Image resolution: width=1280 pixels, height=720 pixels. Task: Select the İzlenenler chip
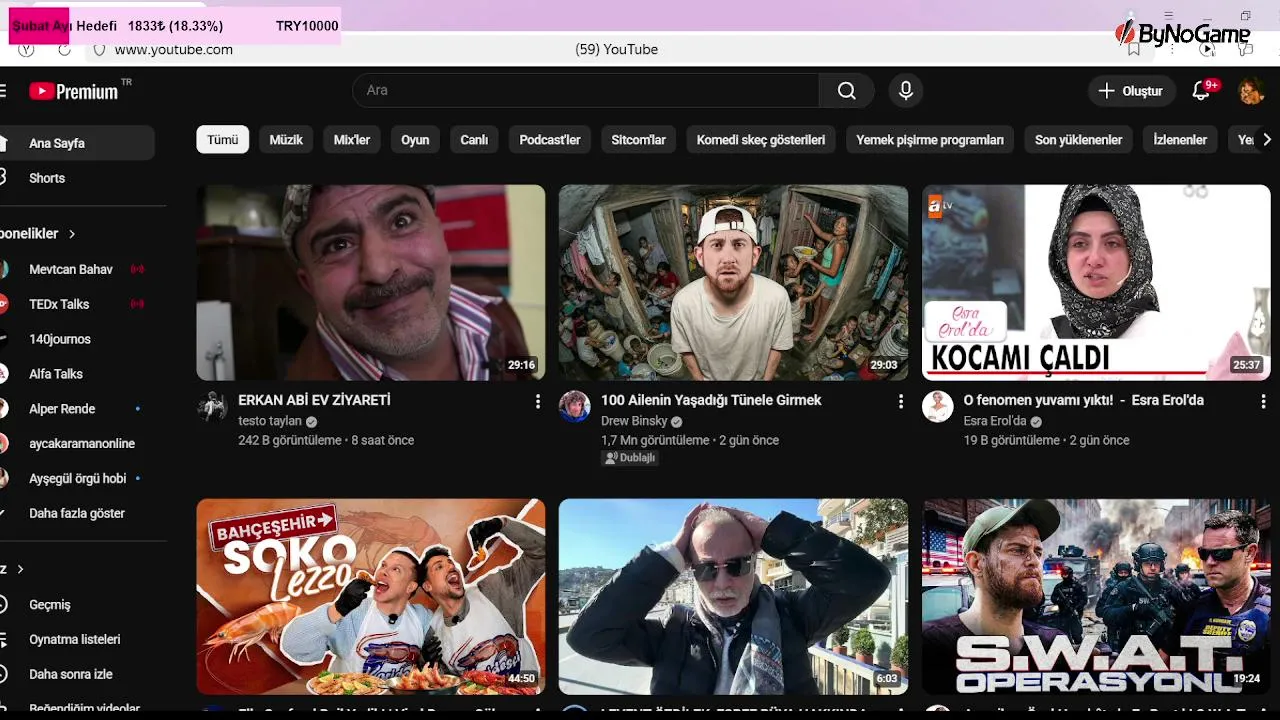tap(1180, 140)
